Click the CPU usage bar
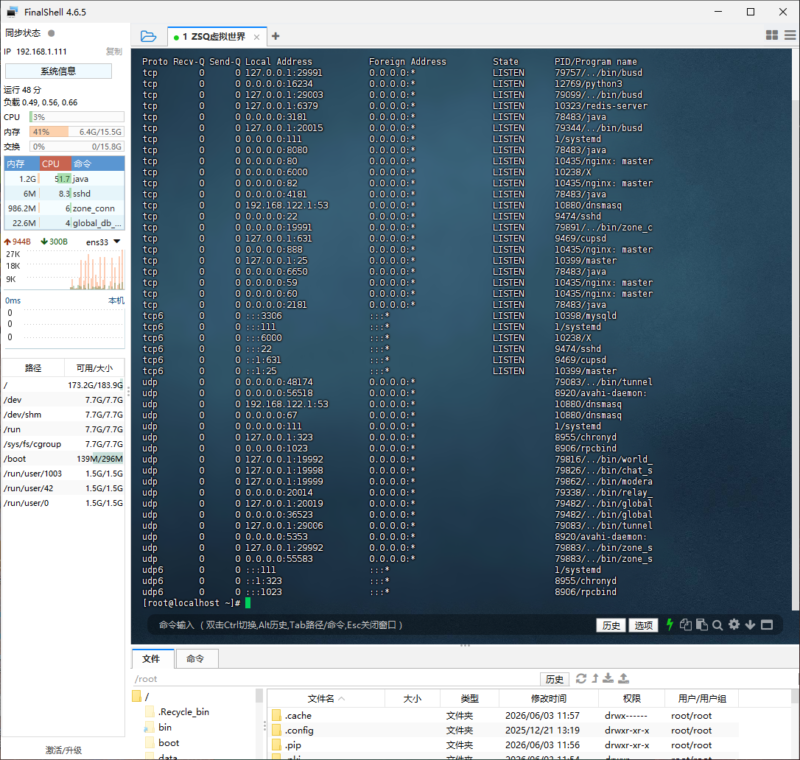The width and height of the screenshot is (800, 760). point(77,117)
